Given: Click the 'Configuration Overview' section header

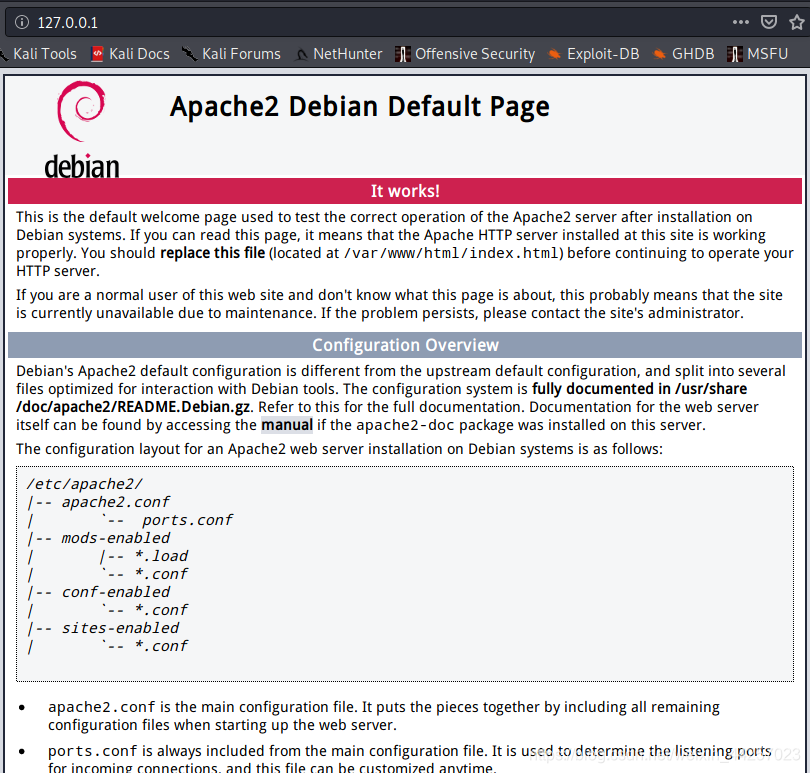Looking at the screenshot, I should [405, 345].
